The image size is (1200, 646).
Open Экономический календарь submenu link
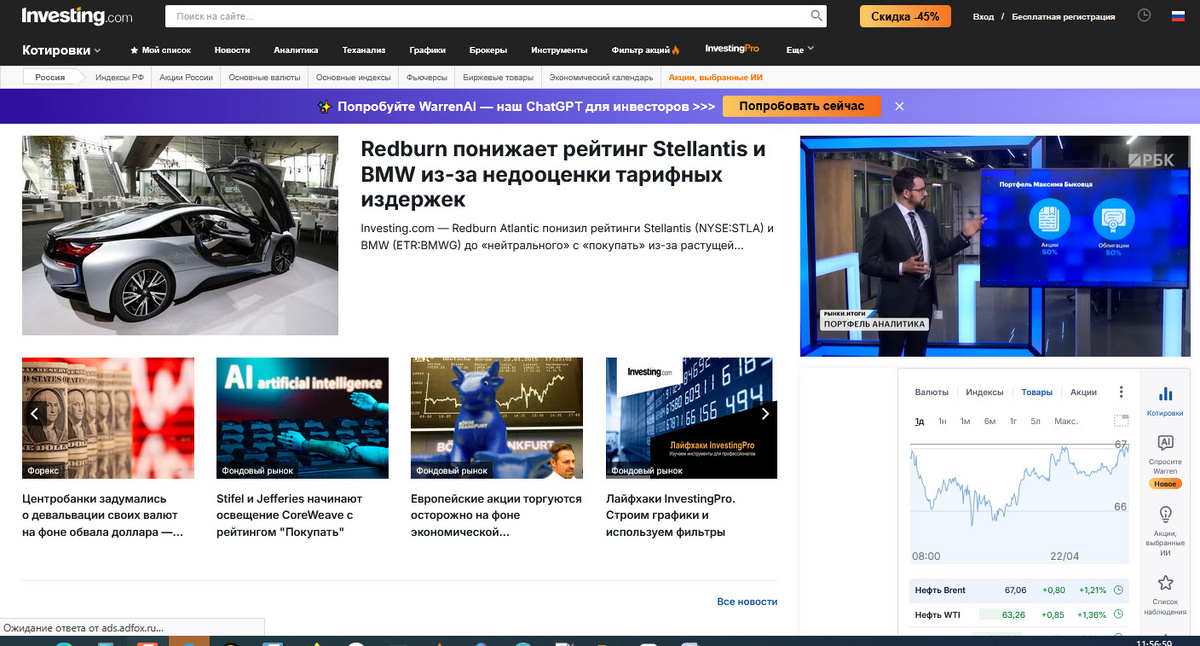[602, 77]
